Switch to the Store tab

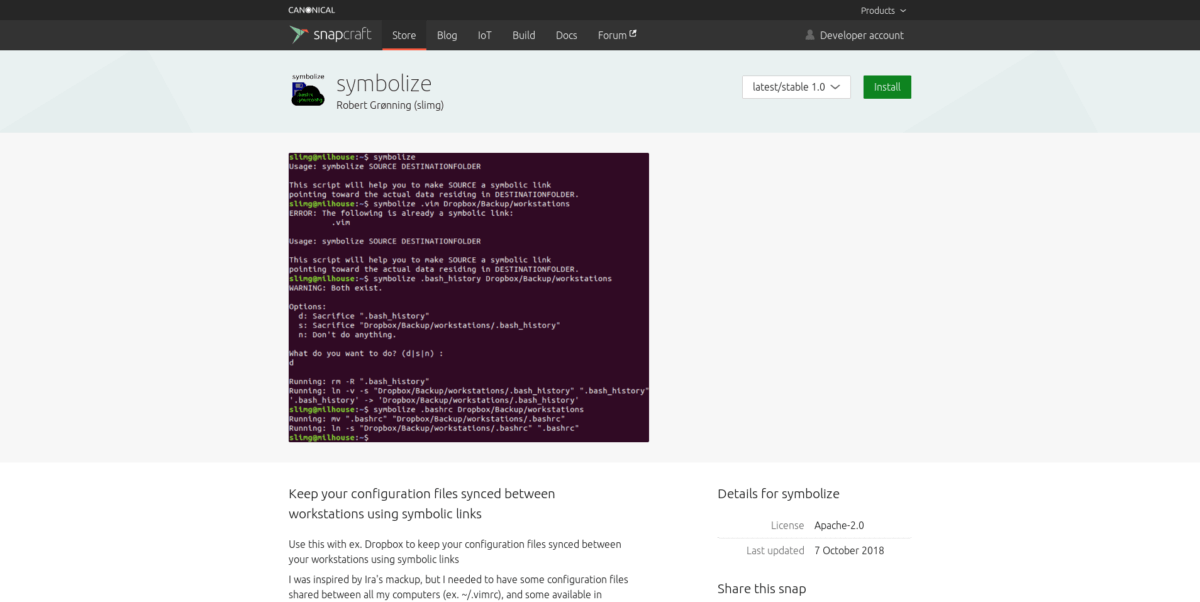click(x=404, y=35)
